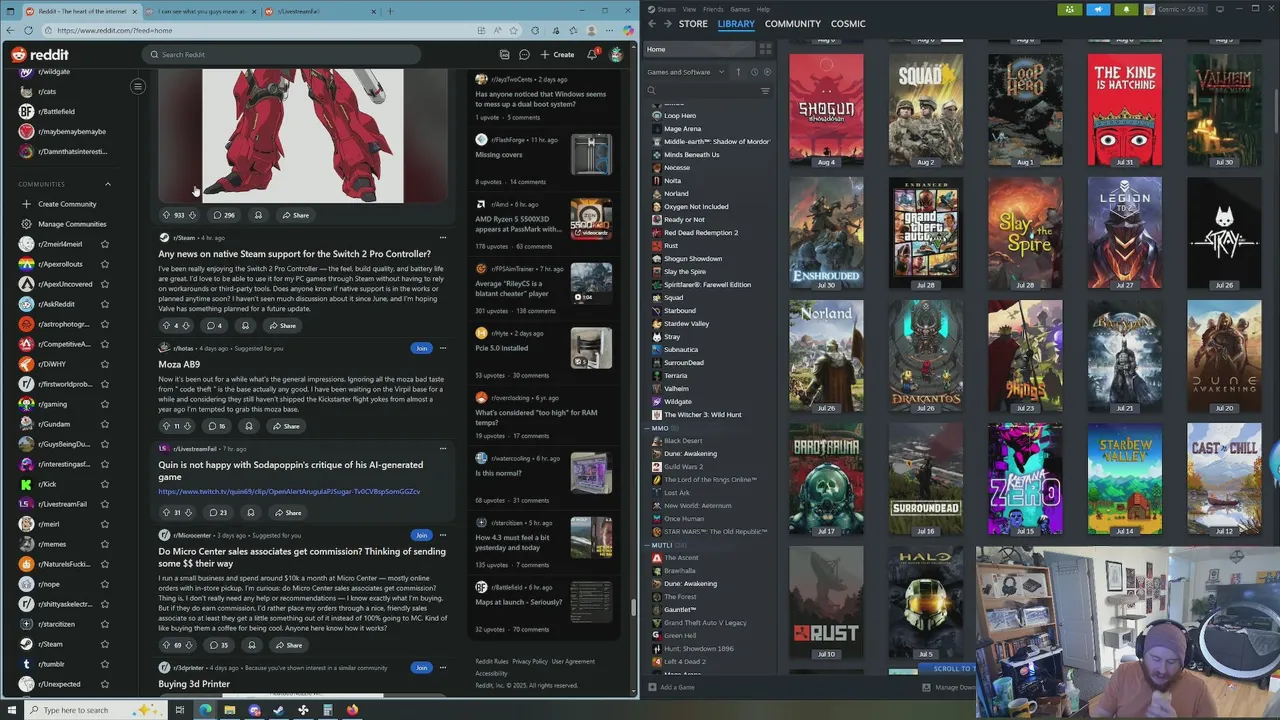Switch to the r/LivestreamFail browser tab
The height and width of the screenshot is (720, 1280).
click(320, 11)
